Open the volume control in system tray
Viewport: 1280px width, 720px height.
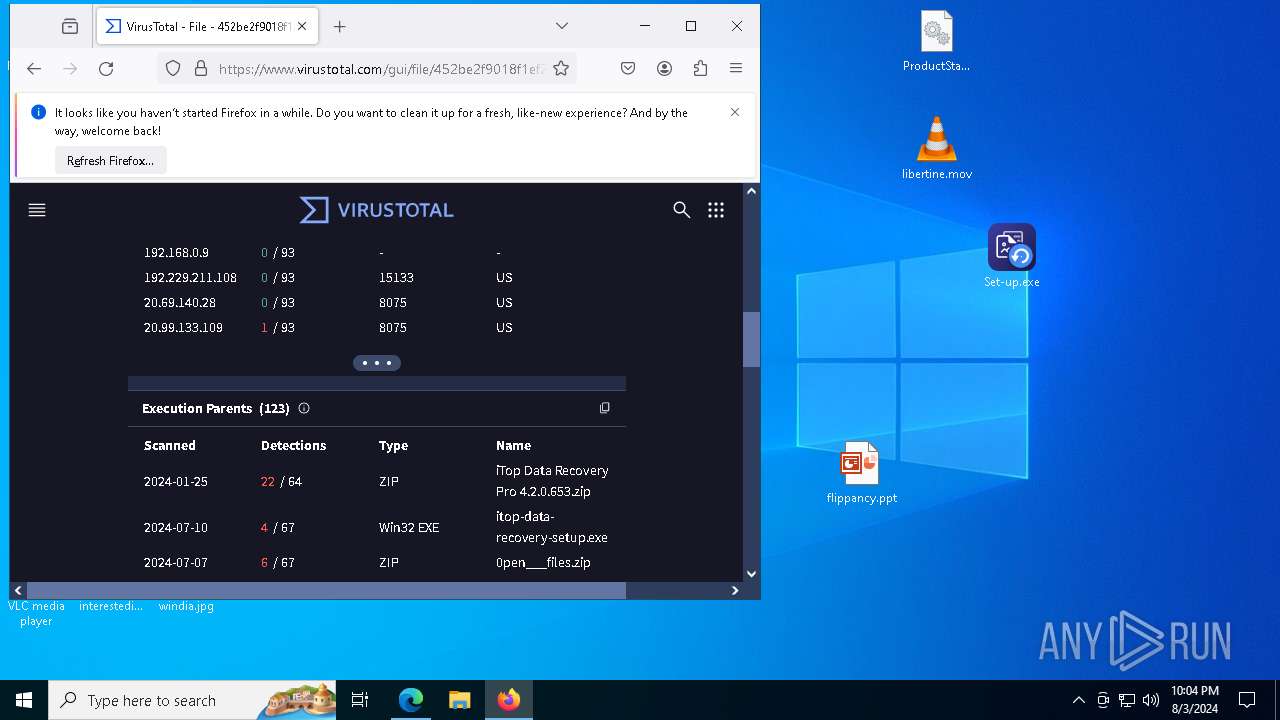pos(1151,700)
